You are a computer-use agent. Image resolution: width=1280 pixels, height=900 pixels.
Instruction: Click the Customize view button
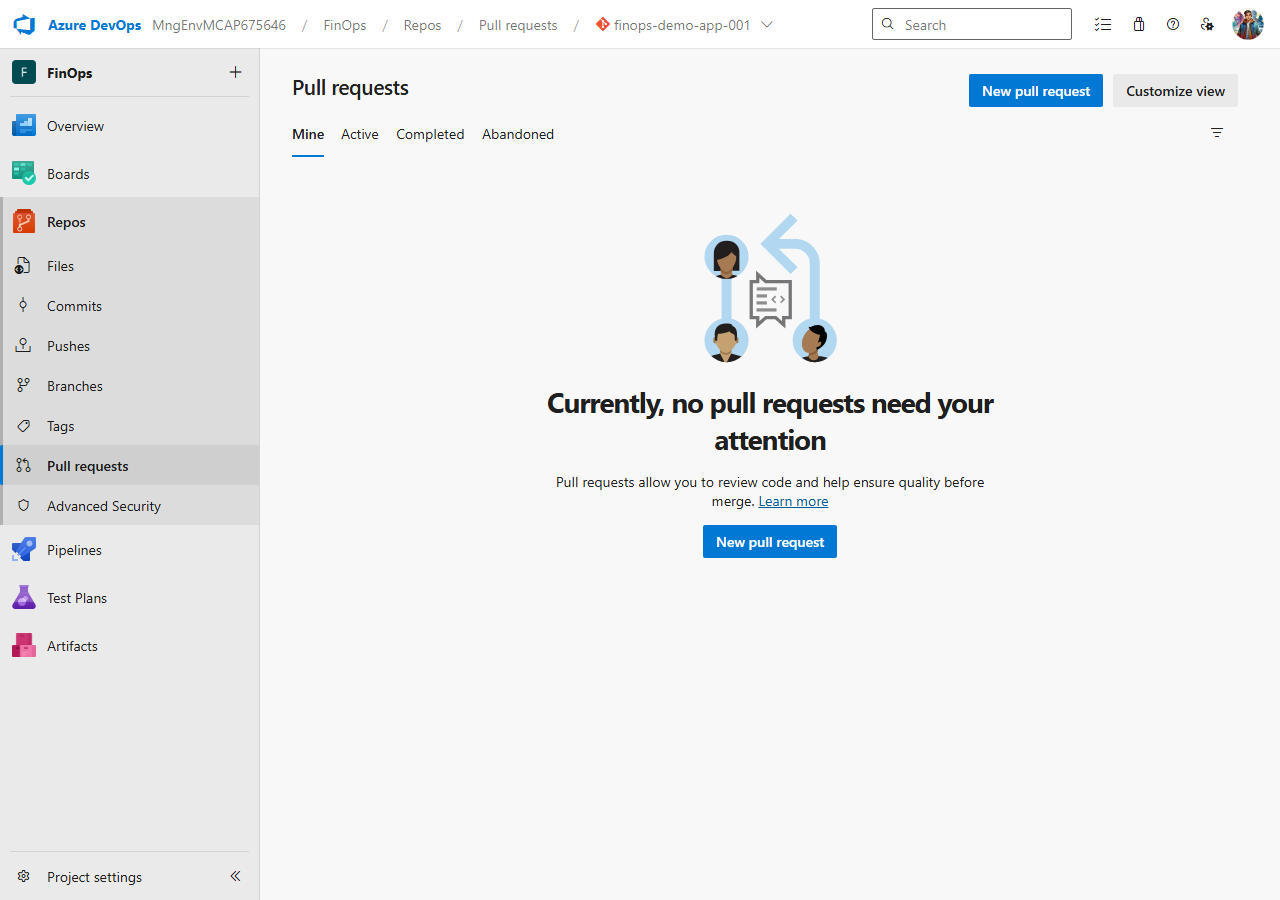1175,91
